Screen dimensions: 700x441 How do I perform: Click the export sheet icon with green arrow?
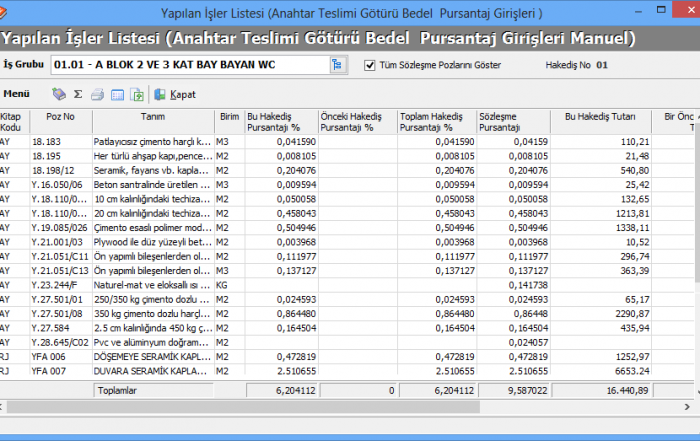point(136,95)
